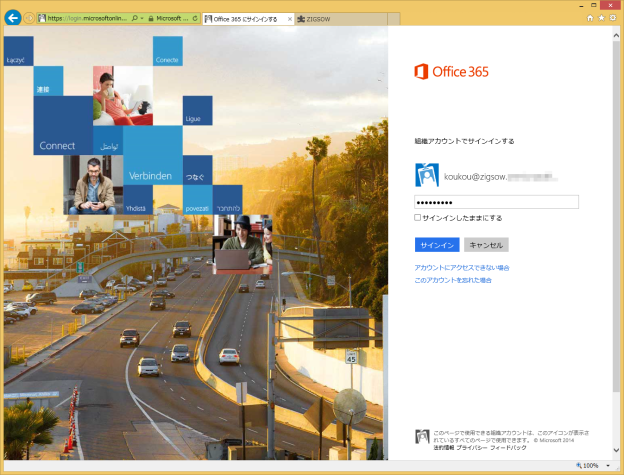Maximize the browser window

point(594,6)
